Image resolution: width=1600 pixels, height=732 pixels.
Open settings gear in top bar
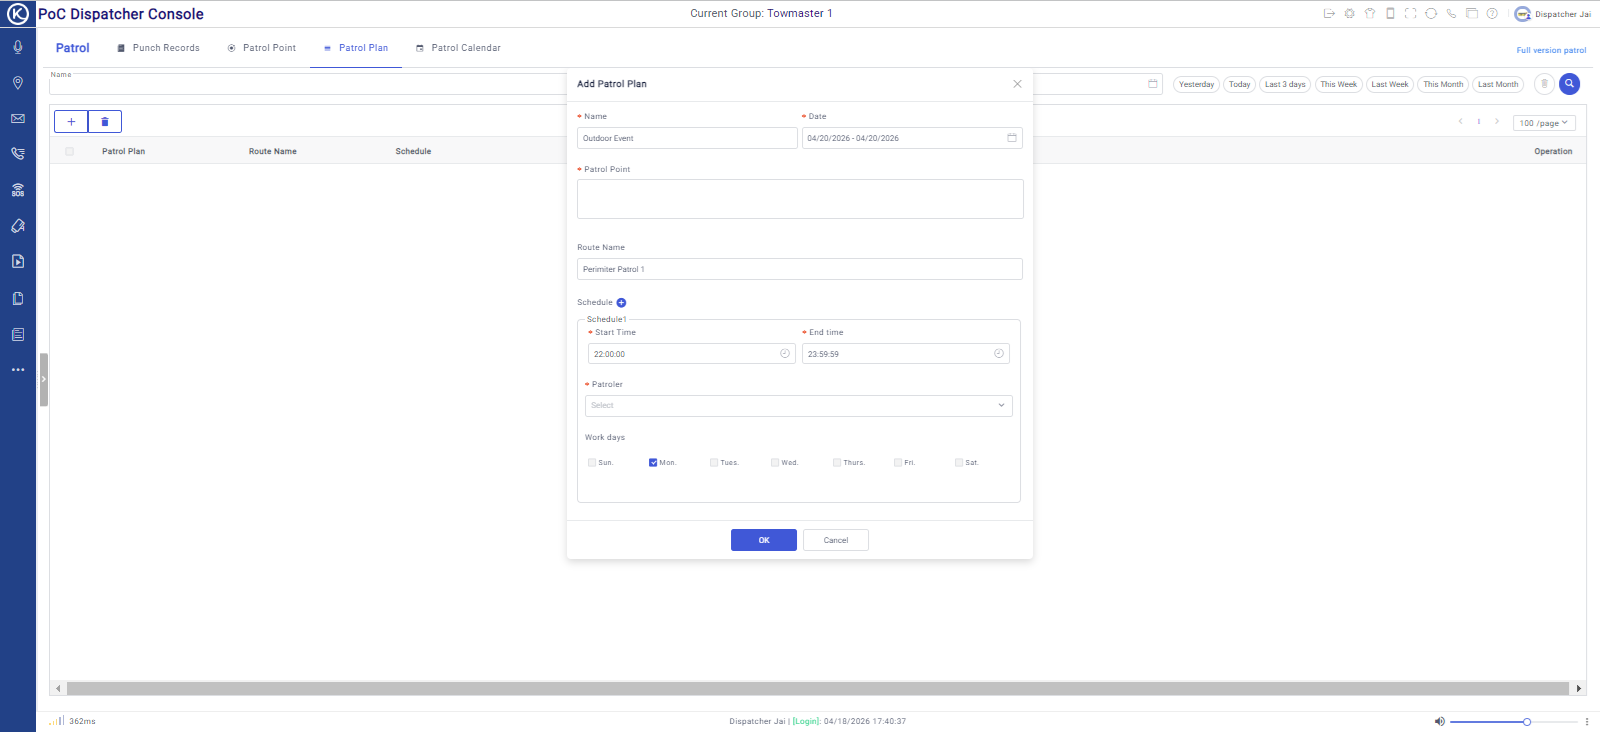click(1349, 14)
